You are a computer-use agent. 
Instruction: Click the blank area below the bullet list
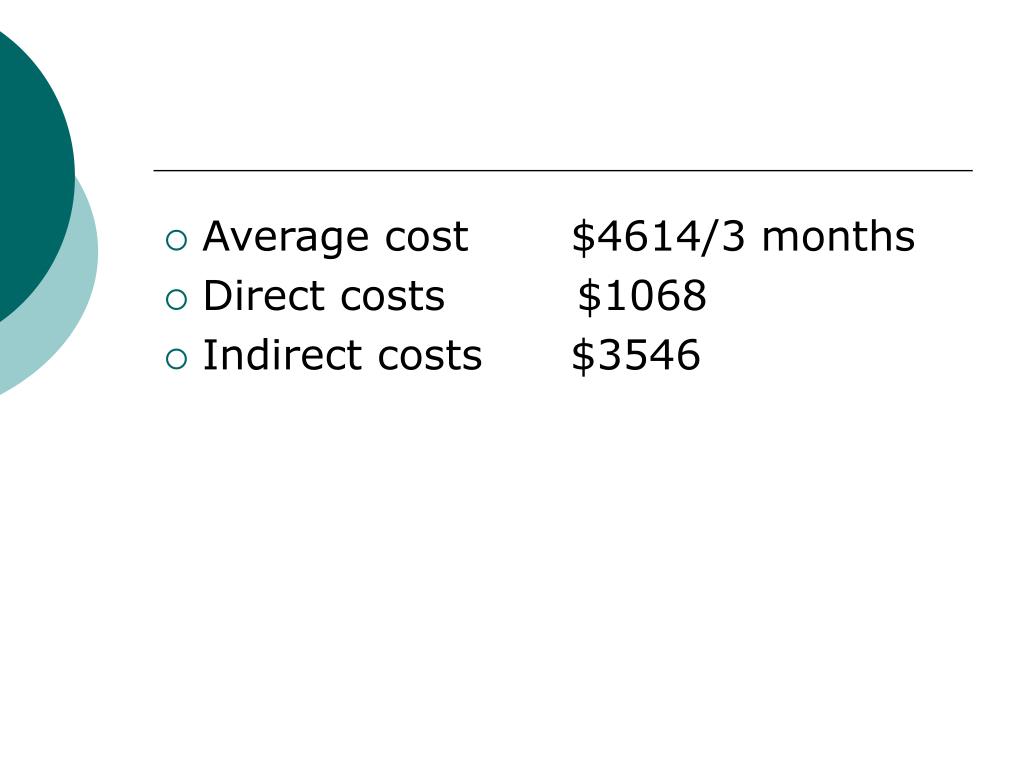(563, 555)
